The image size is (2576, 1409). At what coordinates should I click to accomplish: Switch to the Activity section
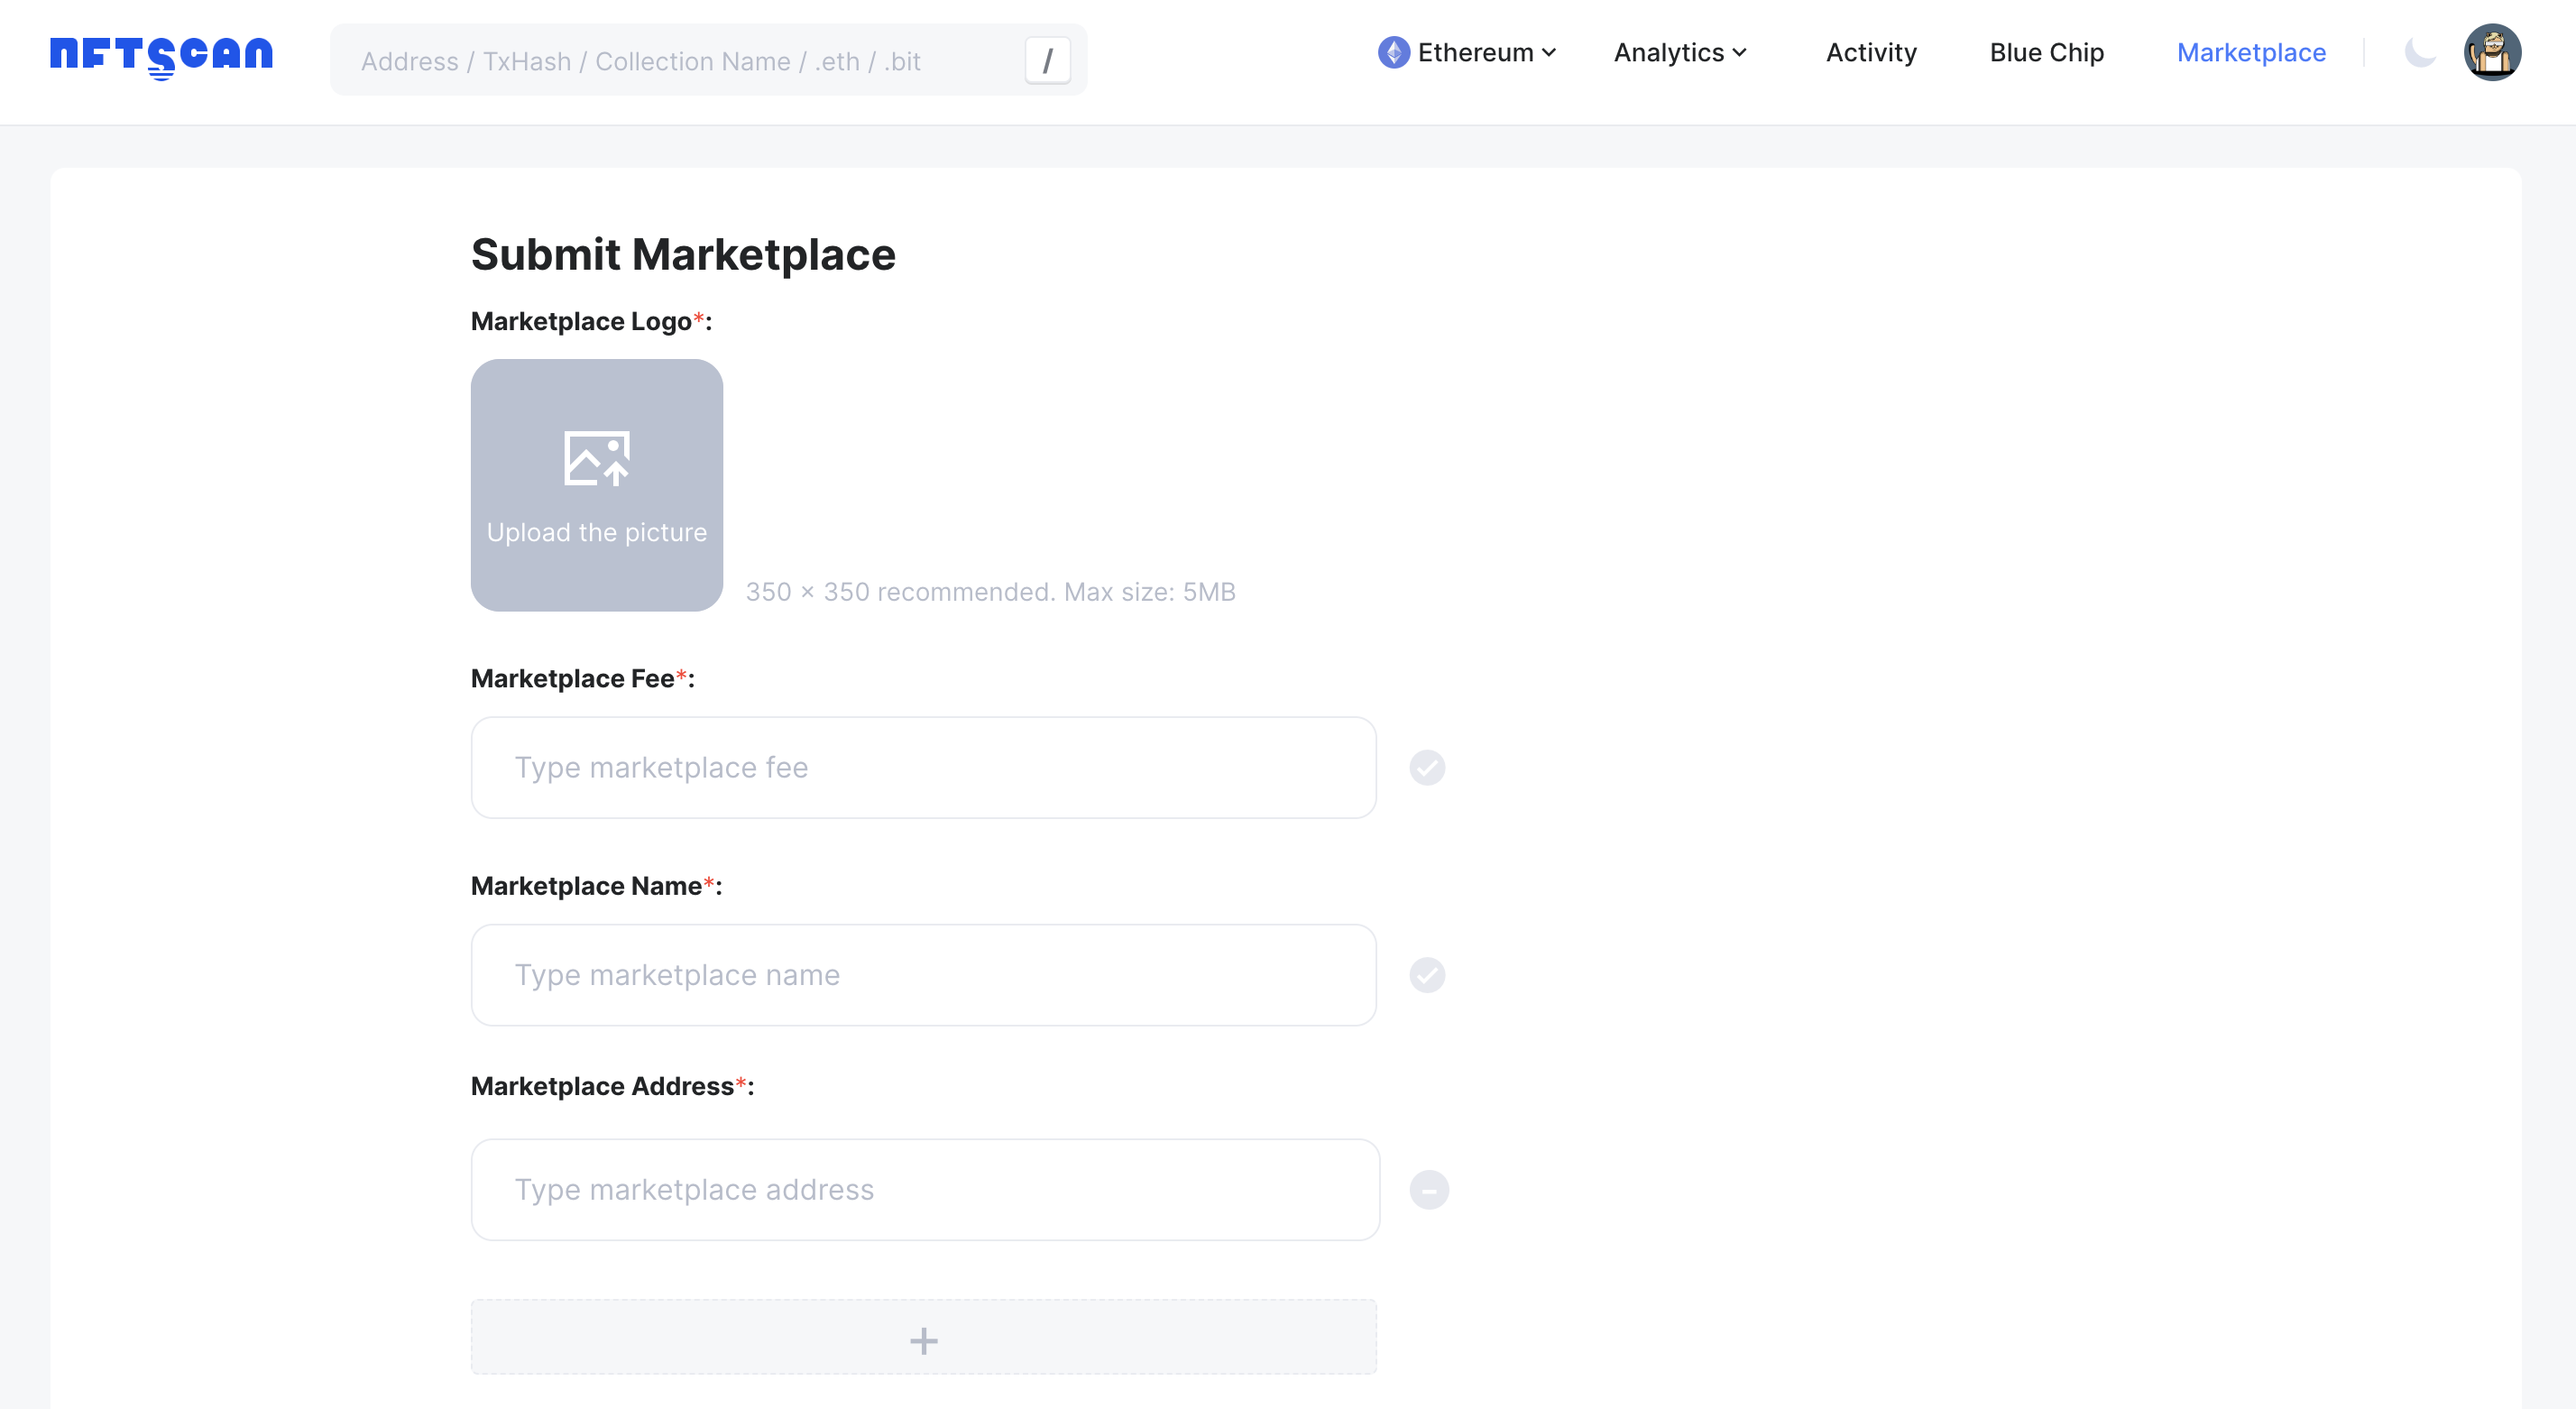click(x=1870, y=52)
